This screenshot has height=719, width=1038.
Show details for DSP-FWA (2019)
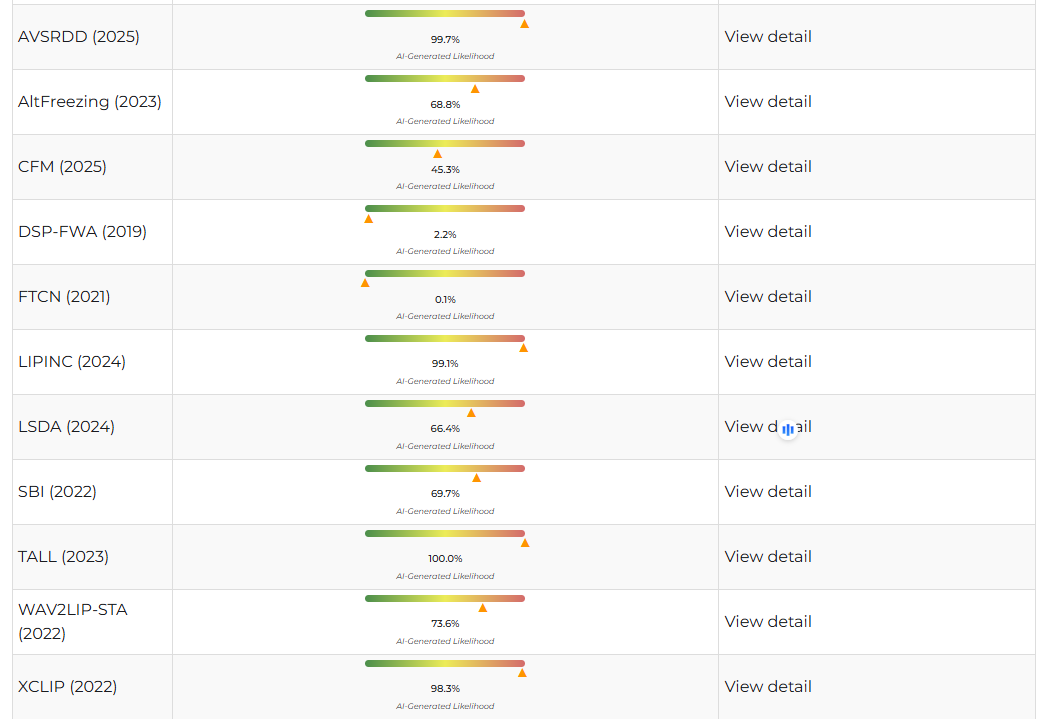point(768,232)
